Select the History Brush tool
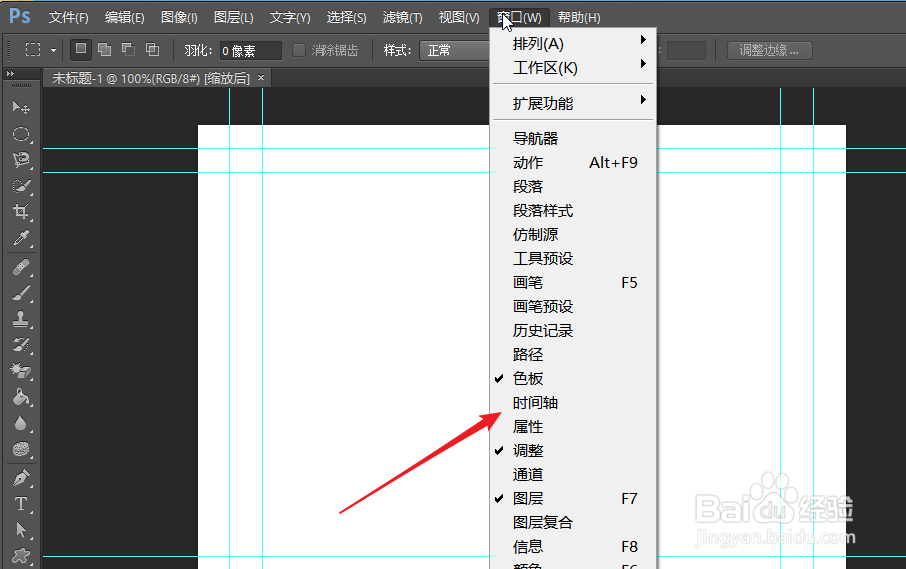 pos(21,345)
